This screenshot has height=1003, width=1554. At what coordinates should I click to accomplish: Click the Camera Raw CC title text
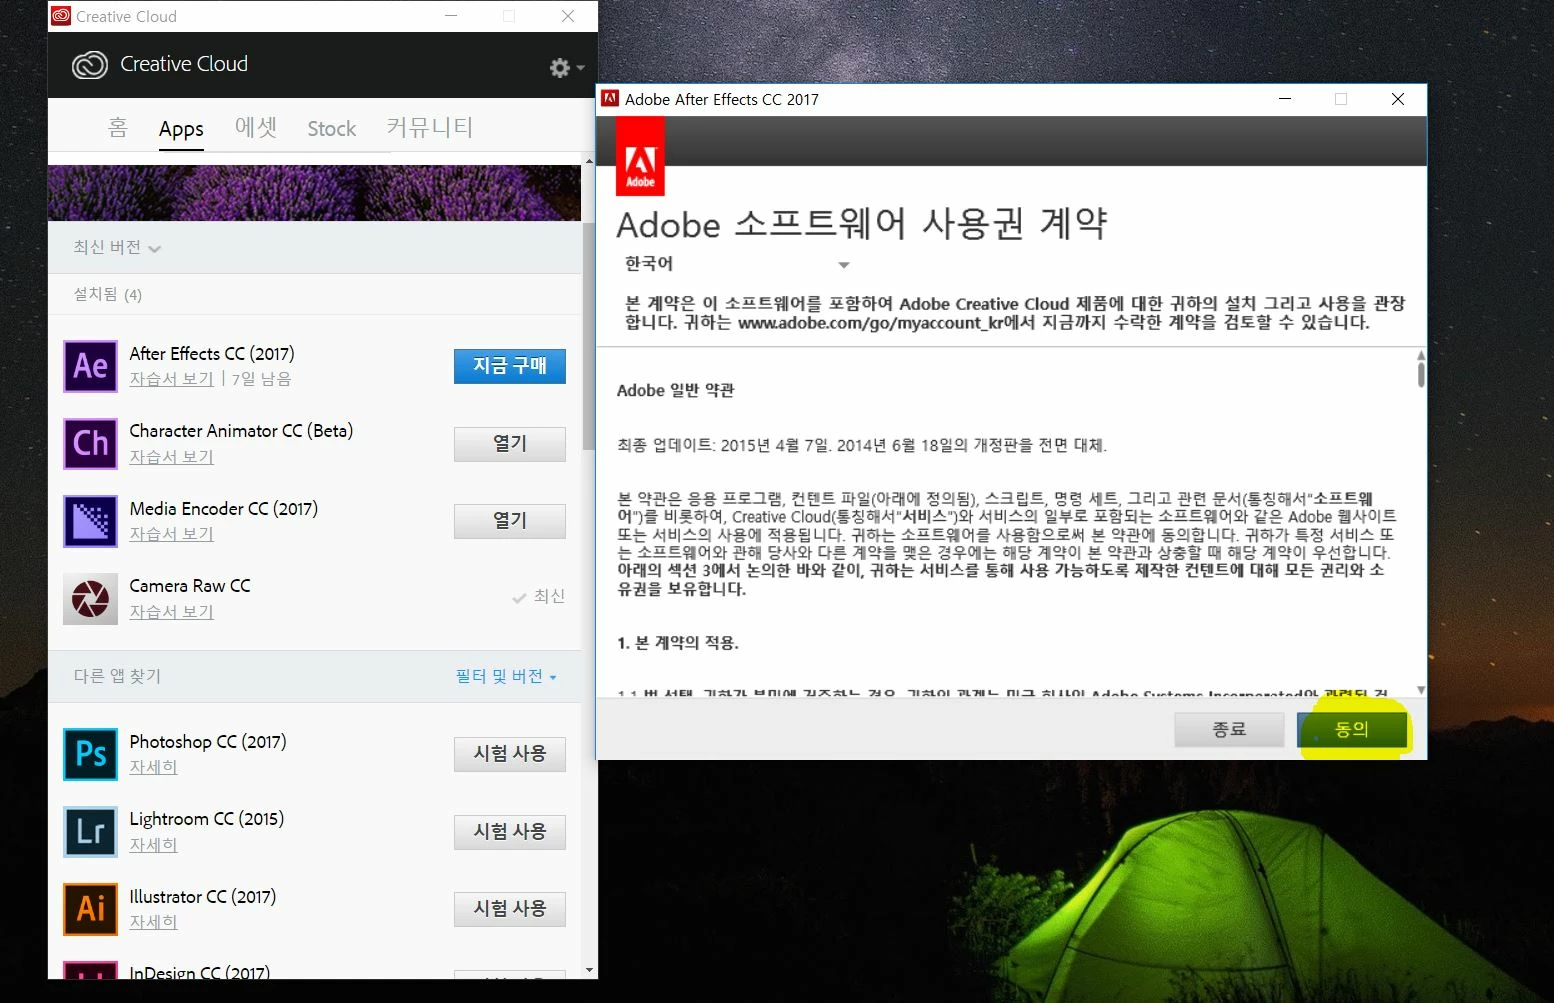click(x=190, y=586)
